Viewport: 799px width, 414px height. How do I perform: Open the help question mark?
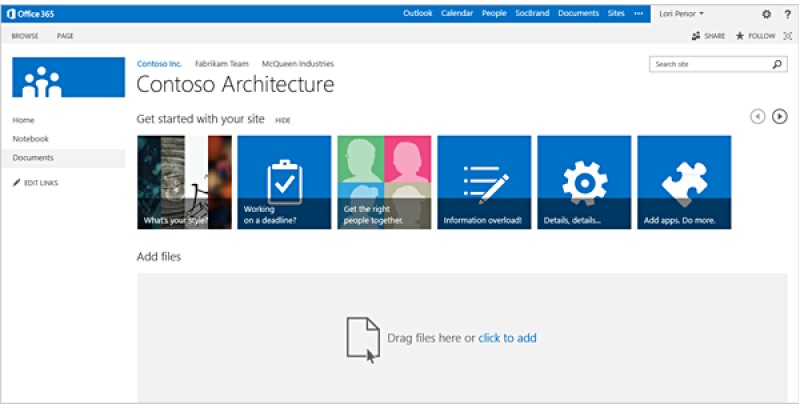(x=787, y=14)
